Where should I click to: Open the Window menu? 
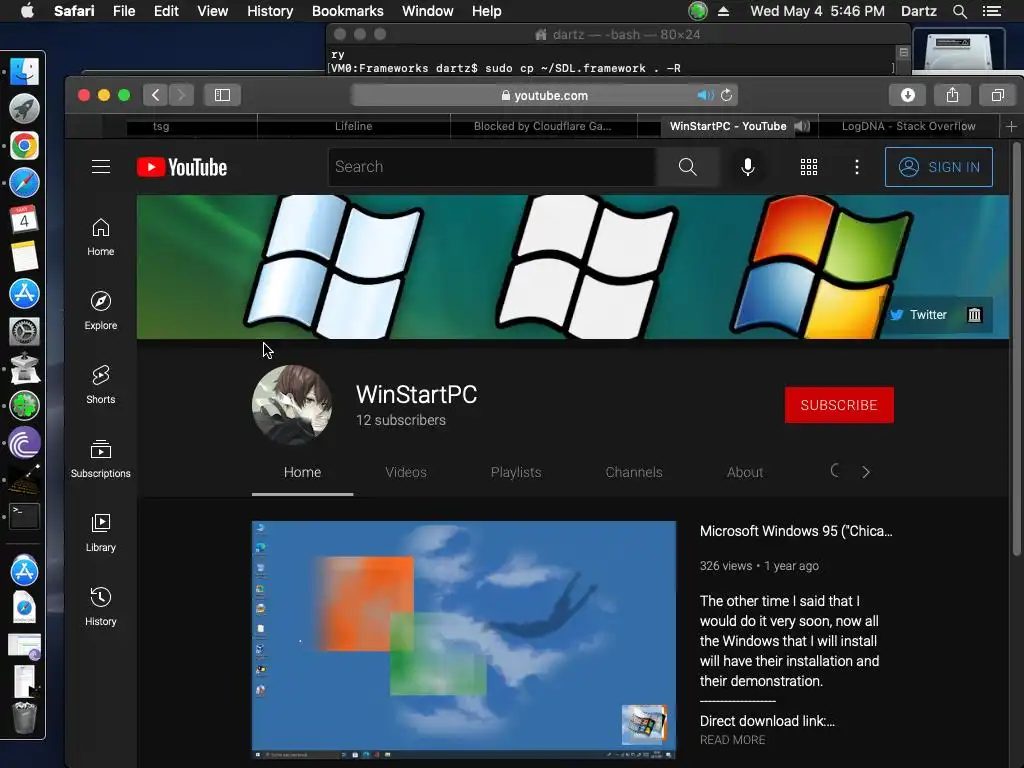[x=428, y=11]
